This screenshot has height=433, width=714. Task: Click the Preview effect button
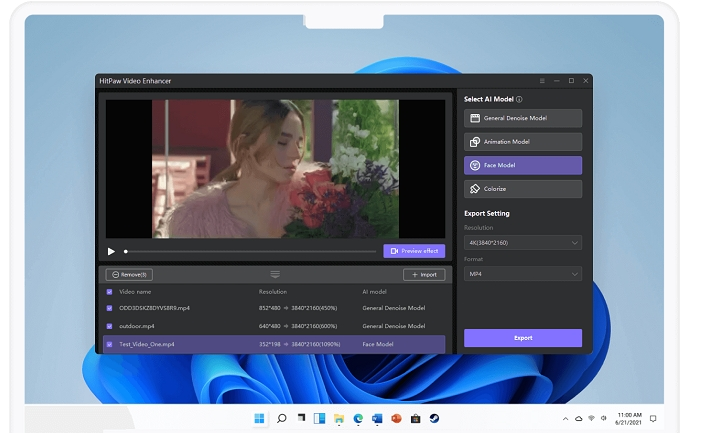pyautogui.click(x=414, y=251)
